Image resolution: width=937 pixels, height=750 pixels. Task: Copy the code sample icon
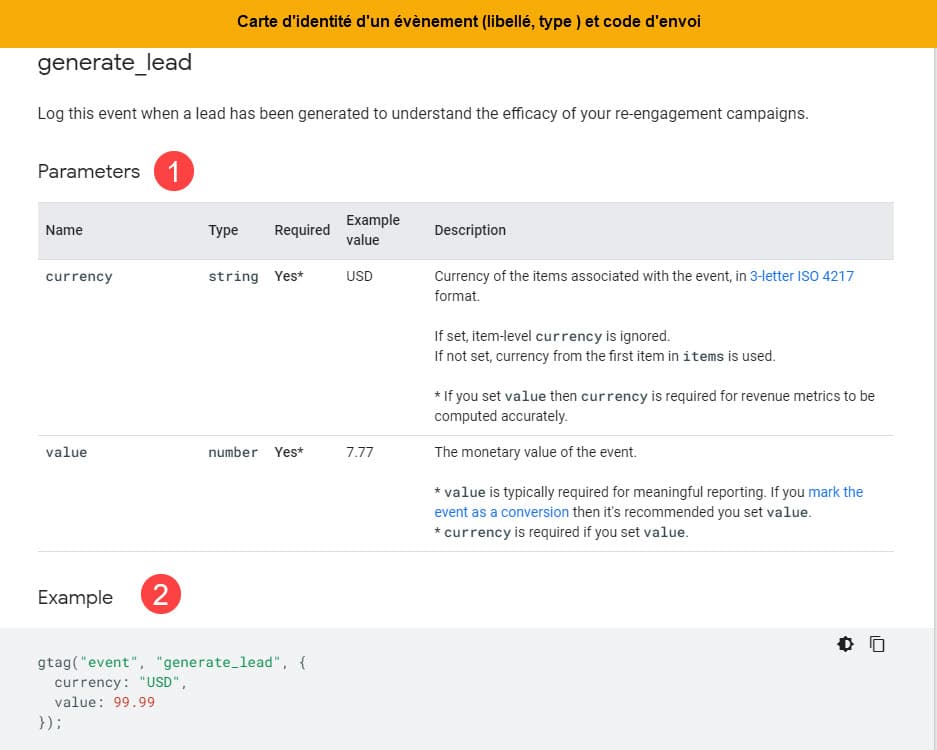877,644
